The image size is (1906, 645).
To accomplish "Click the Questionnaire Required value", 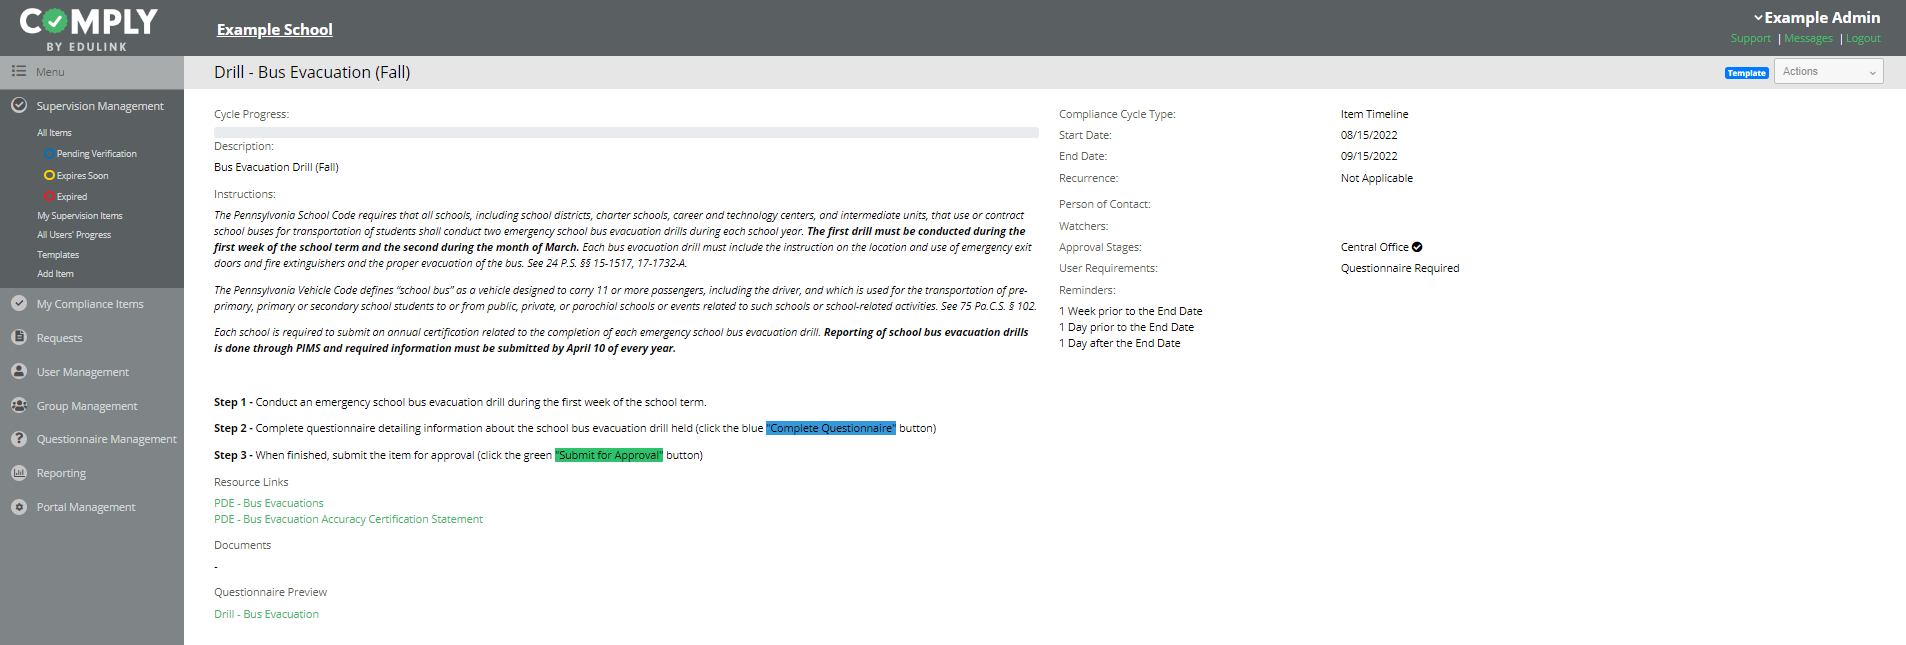I will 1400,268.
